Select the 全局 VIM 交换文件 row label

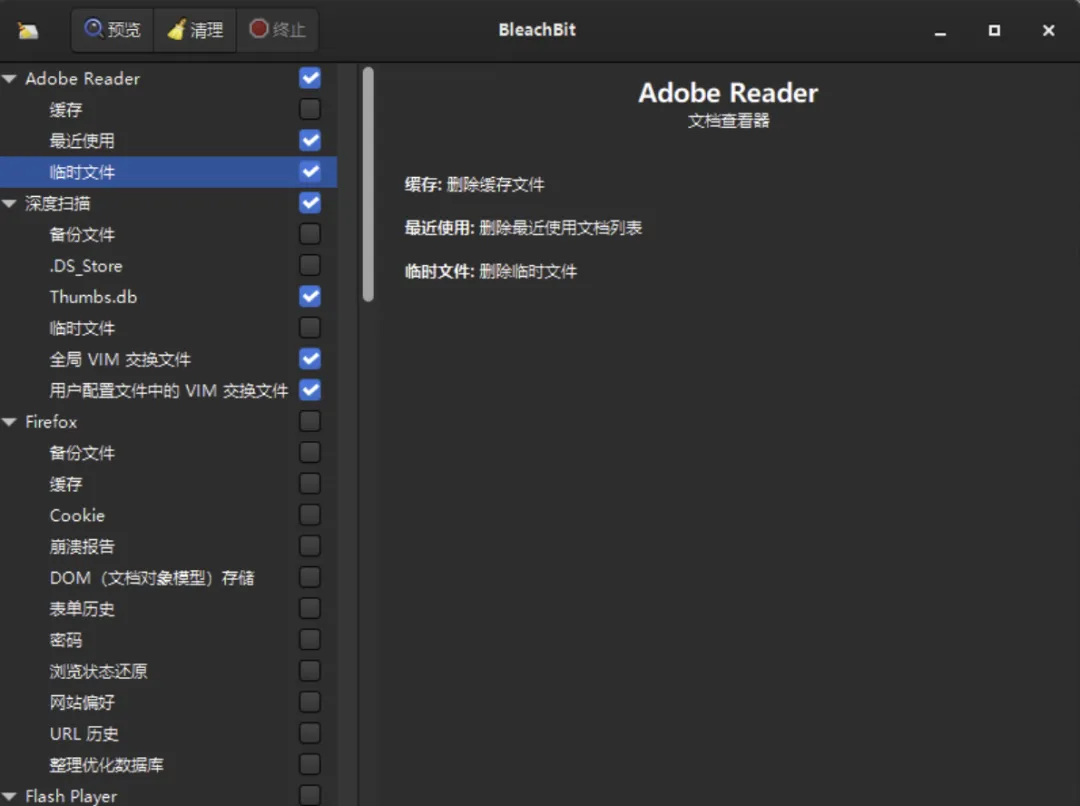pos(120,359)
